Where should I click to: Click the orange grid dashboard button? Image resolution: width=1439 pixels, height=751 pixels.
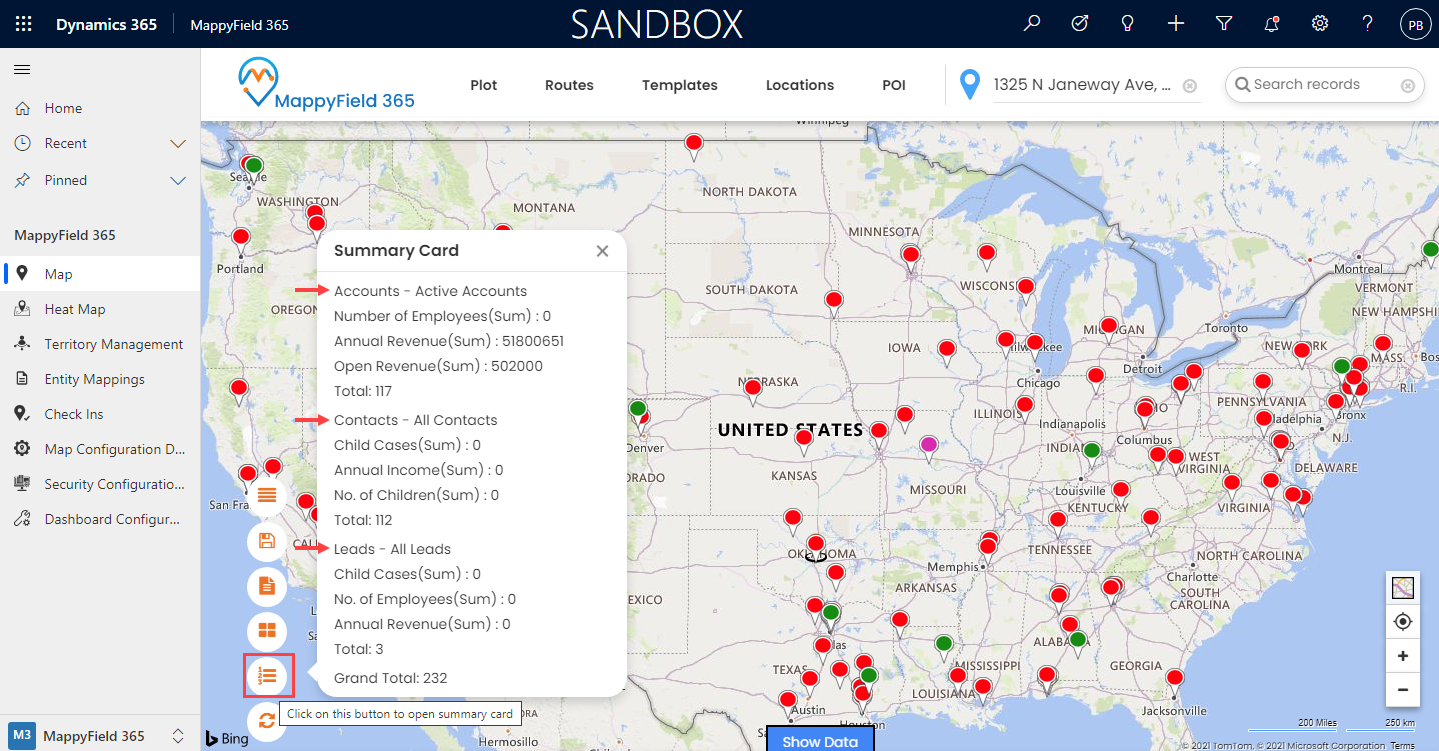267,631
